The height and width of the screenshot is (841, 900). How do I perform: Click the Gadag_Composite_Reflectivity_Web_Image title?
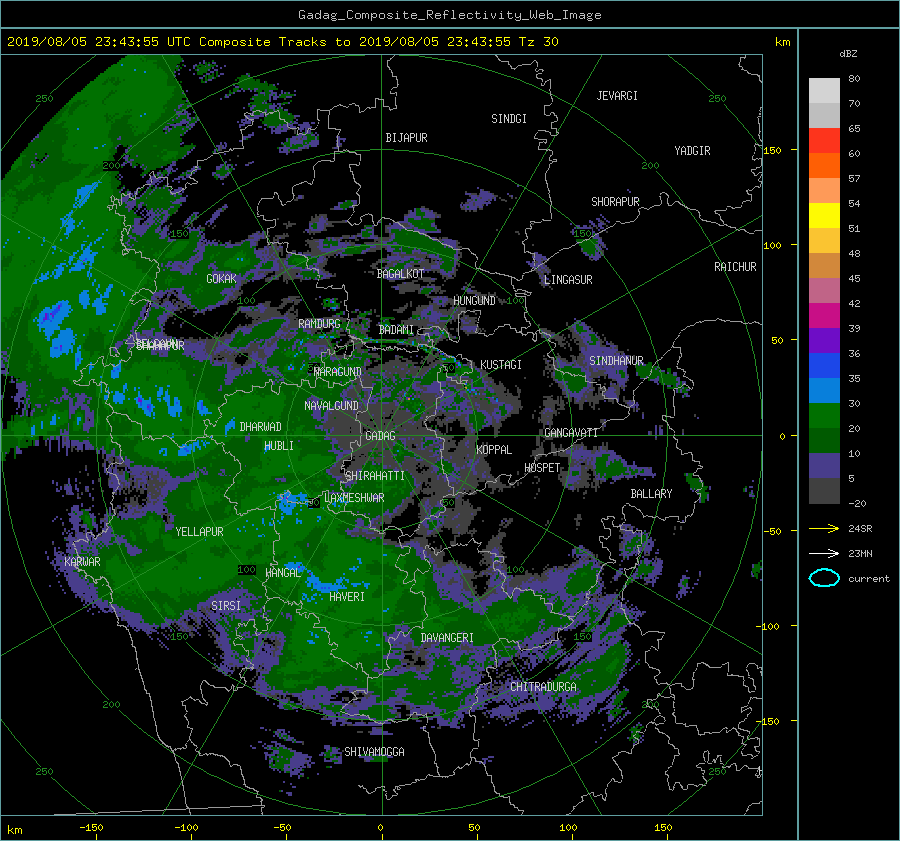449,15
